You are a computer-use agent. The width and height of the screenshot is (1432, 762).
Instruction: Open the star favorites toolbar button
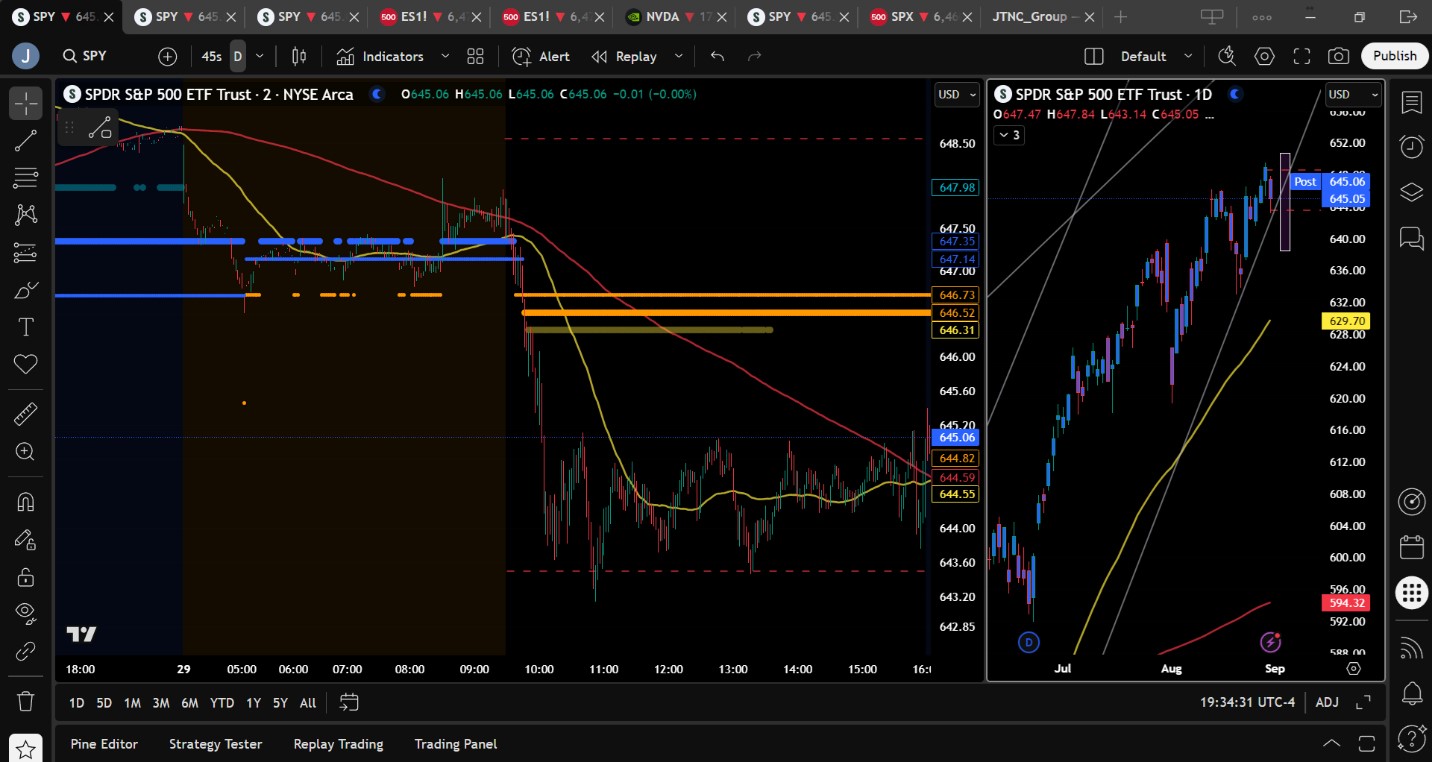pyautogui.click(x=26, y=747)
